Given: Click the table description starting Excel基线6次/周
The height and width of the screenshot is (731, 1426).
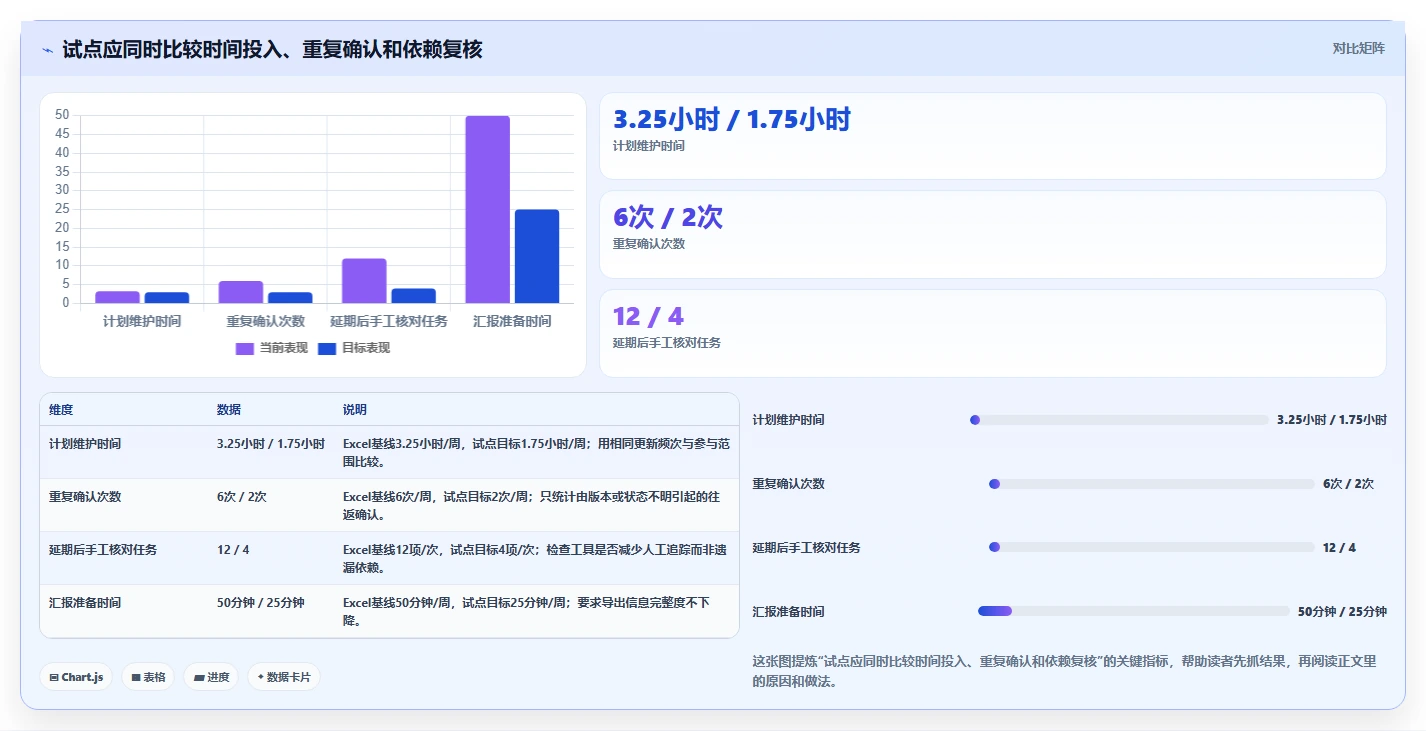Looking at the screenshot, I should click(x=531, y=505).
